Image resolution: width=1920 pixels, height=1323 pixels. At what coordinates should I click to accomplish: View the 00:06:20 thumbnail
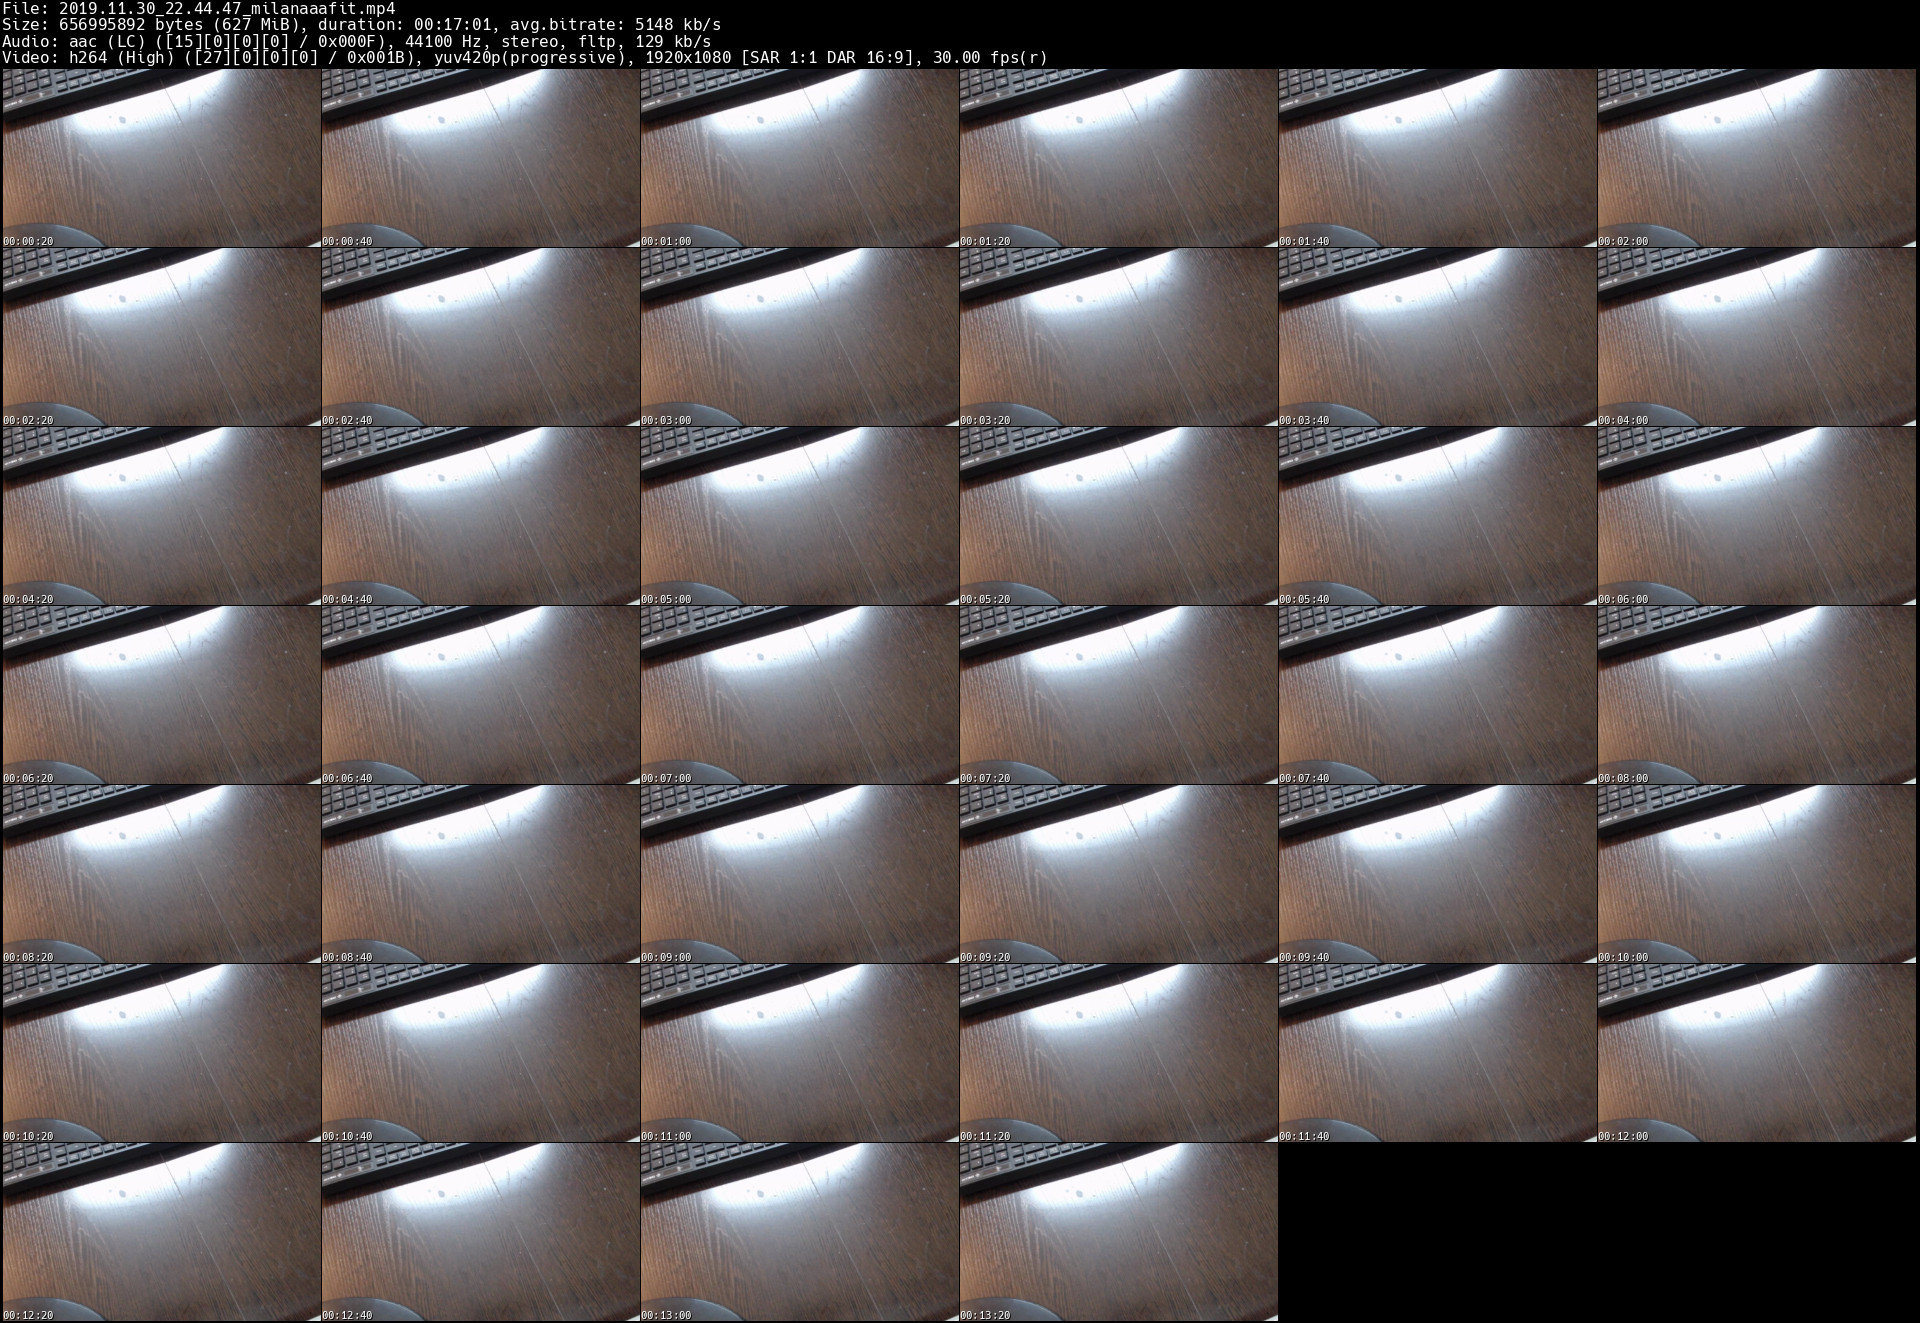coord(161,695)
